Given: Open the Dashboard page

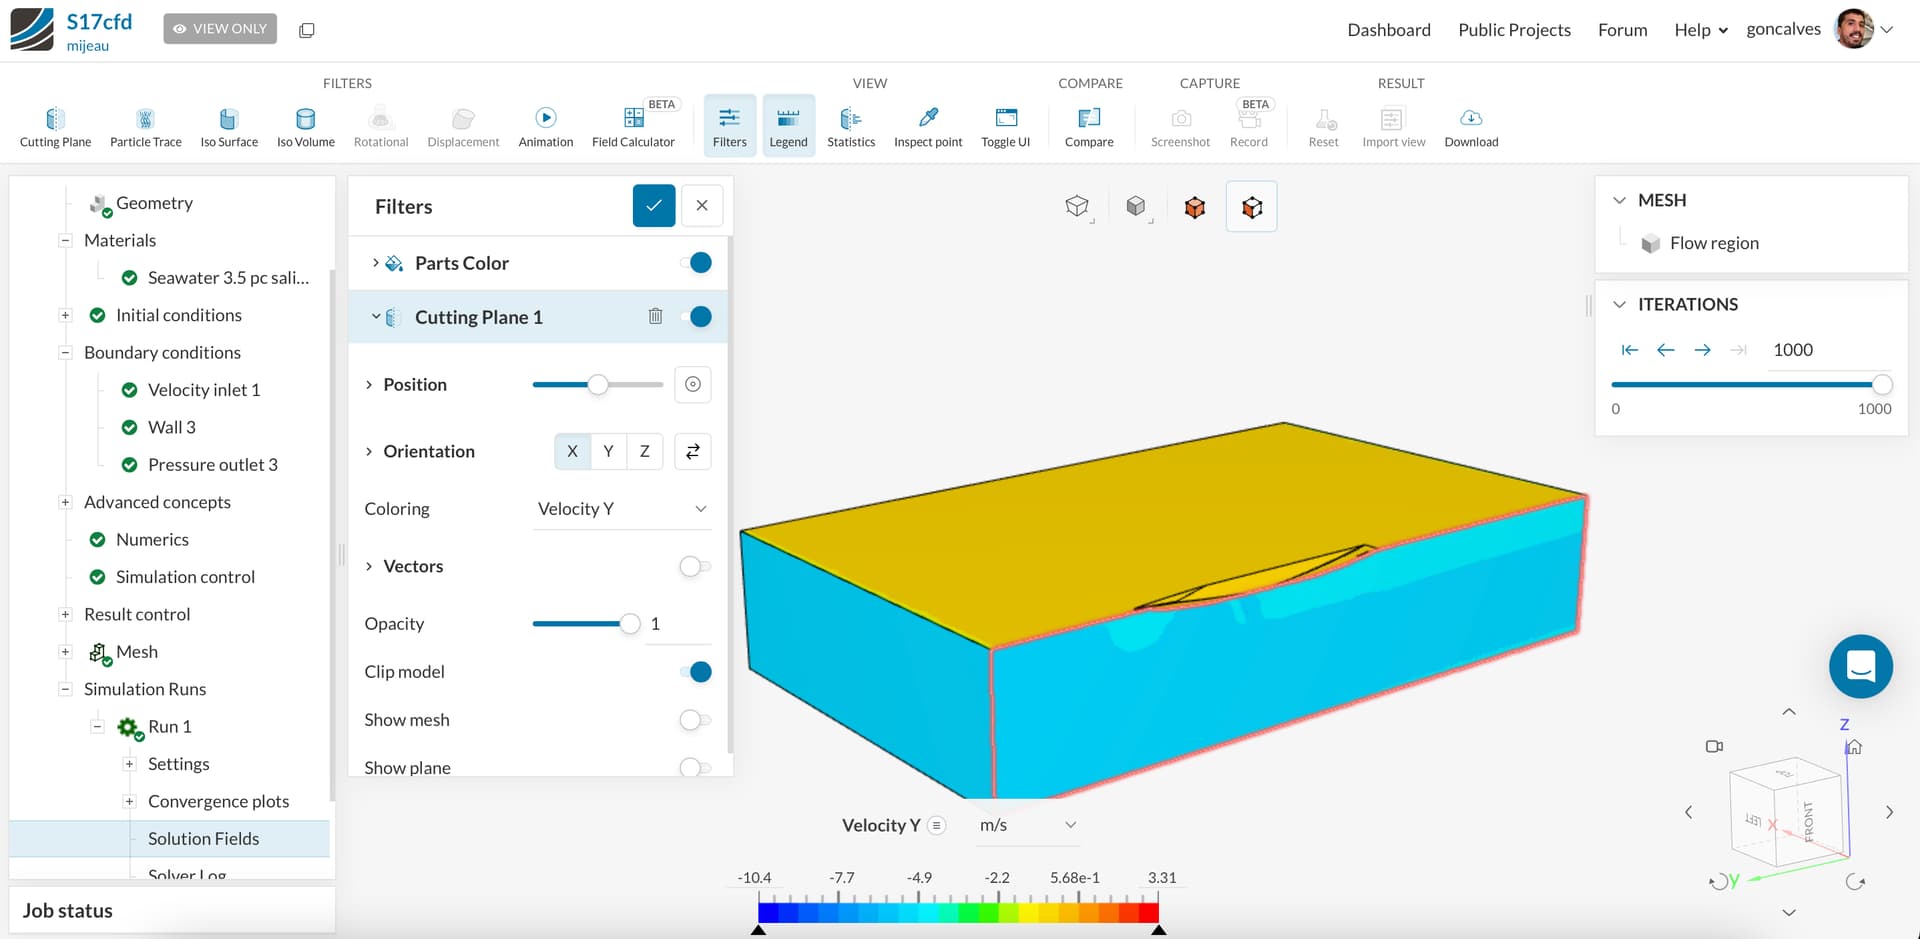Looking at the screenshot, I should [1389, 30].
